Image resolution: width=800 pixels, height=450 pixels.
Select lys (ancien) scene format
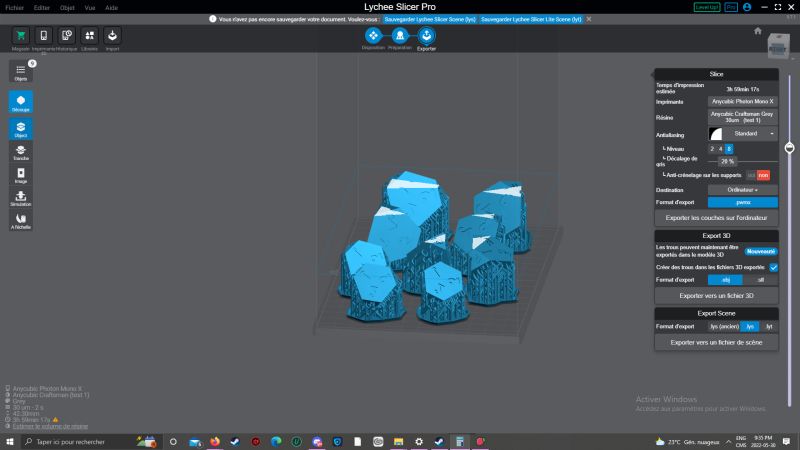[x=724, y=327]
